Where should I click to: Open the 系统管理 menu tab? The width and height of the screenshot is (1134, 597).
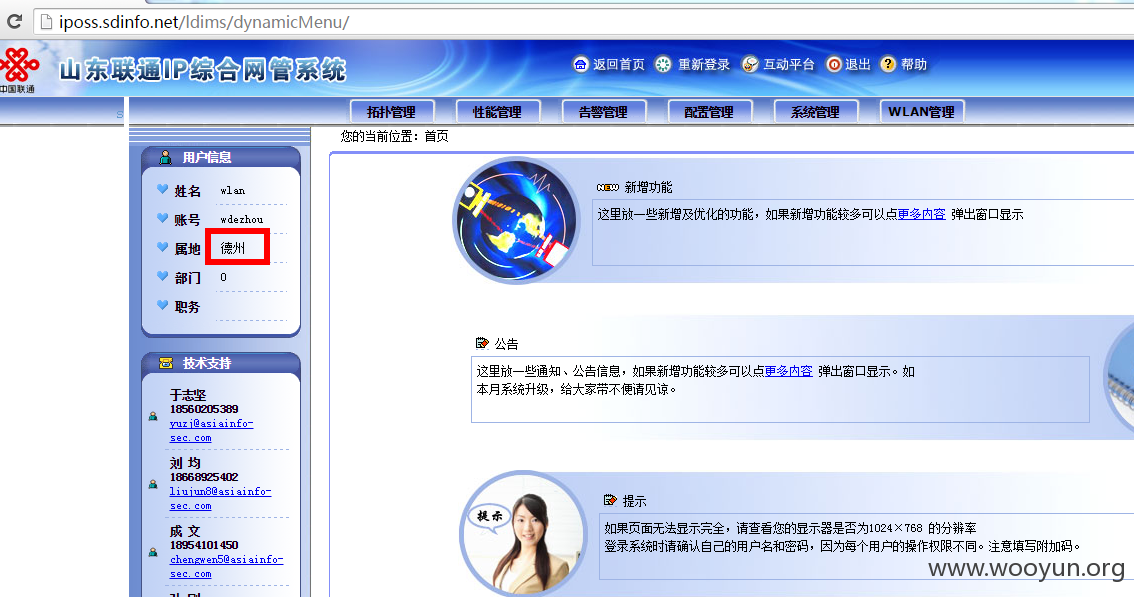pyautogui.click(x=816, y=112)
